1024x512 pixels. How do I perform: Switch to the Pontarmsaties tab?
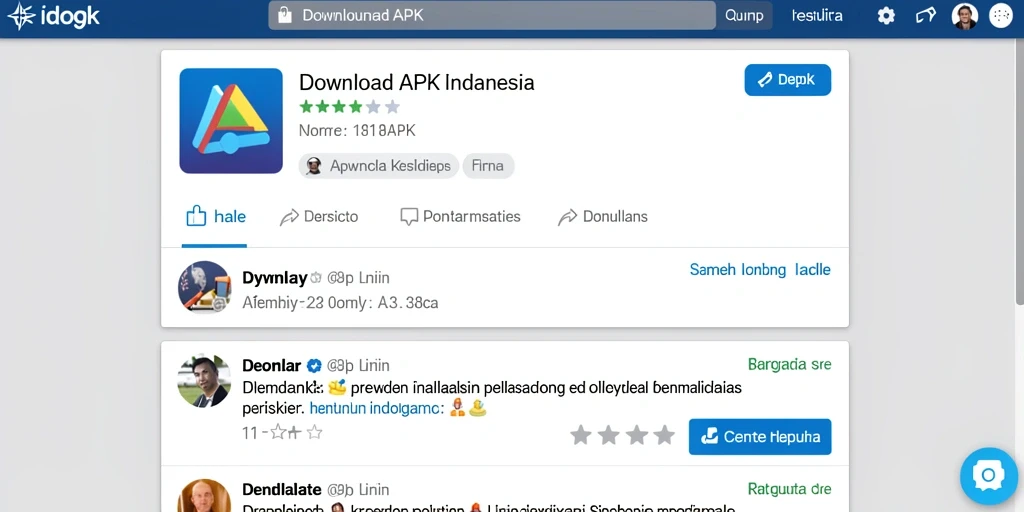(460, 216)
